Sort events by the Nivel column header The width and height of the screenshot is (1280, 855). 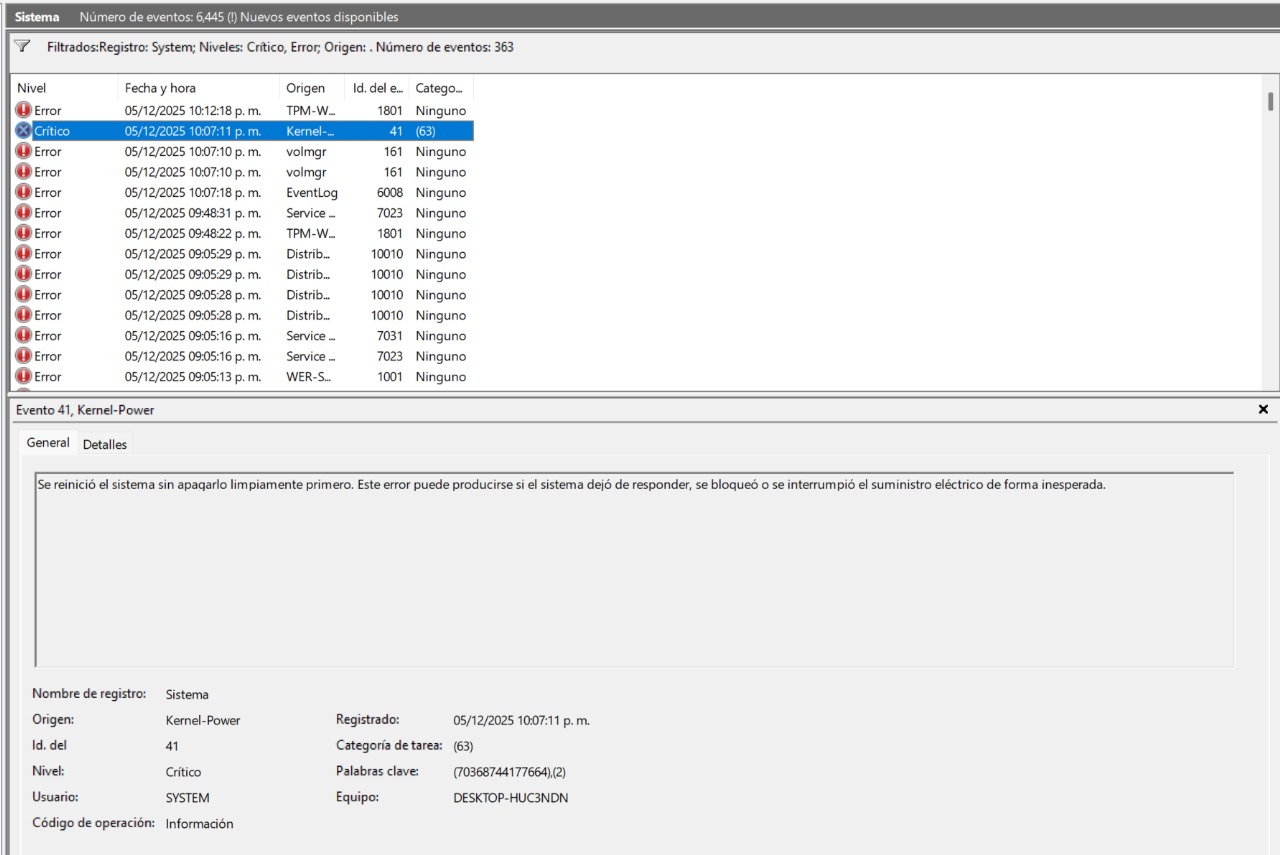pyautogui.click(x=64, y=88)
